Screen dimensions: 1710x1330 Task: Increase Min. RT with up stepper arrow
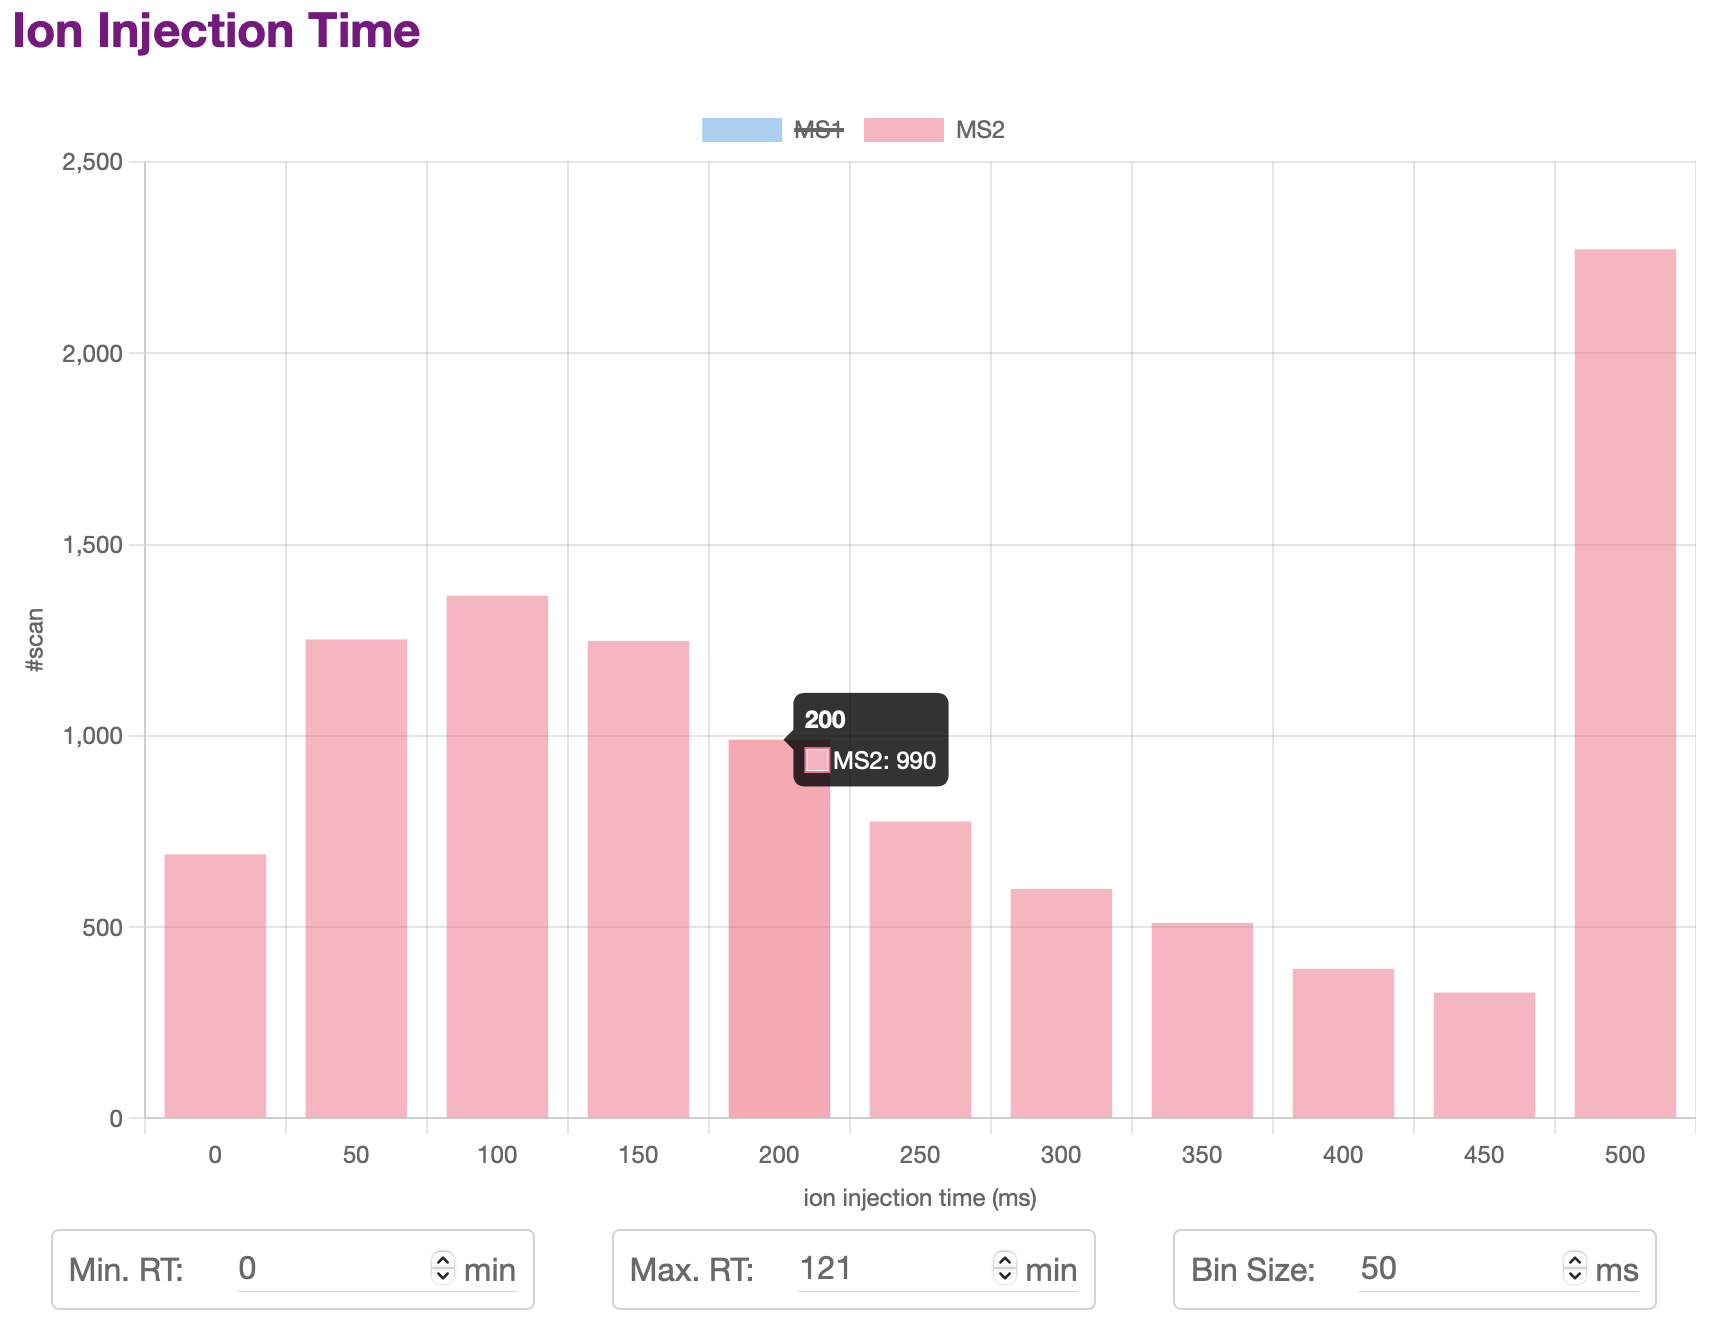[443, 1260]
